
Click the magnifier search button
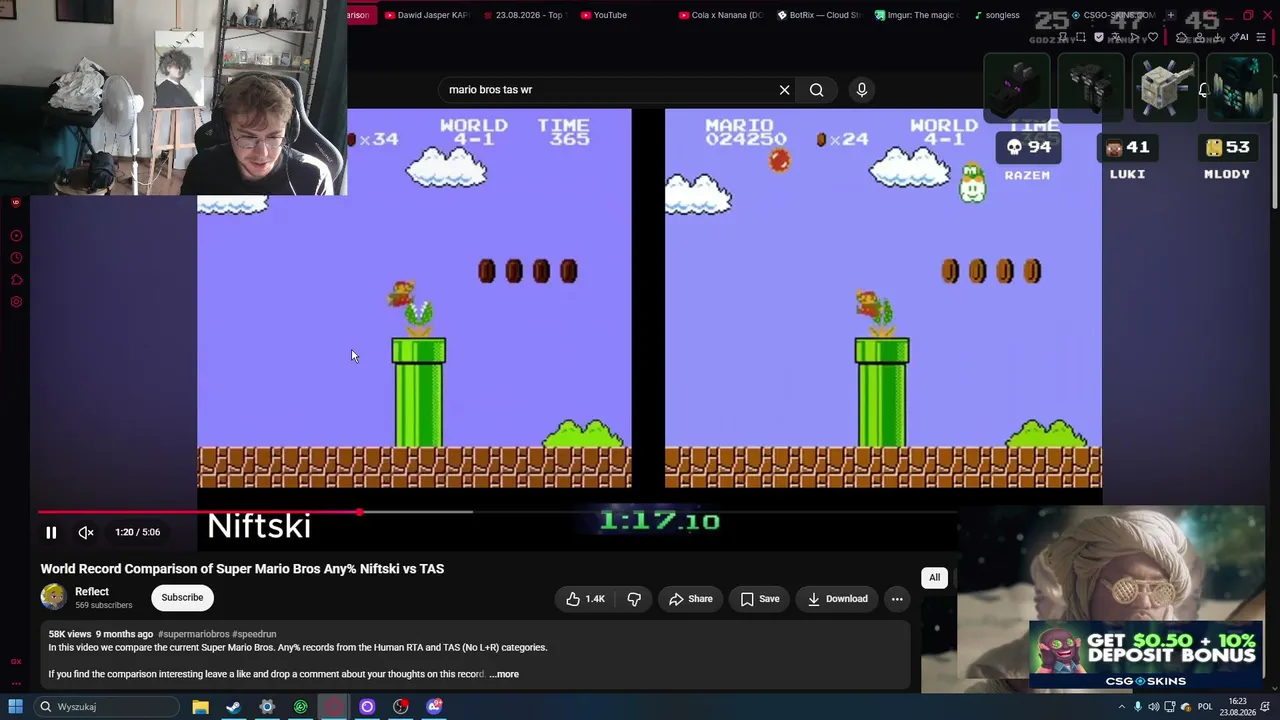817,90
